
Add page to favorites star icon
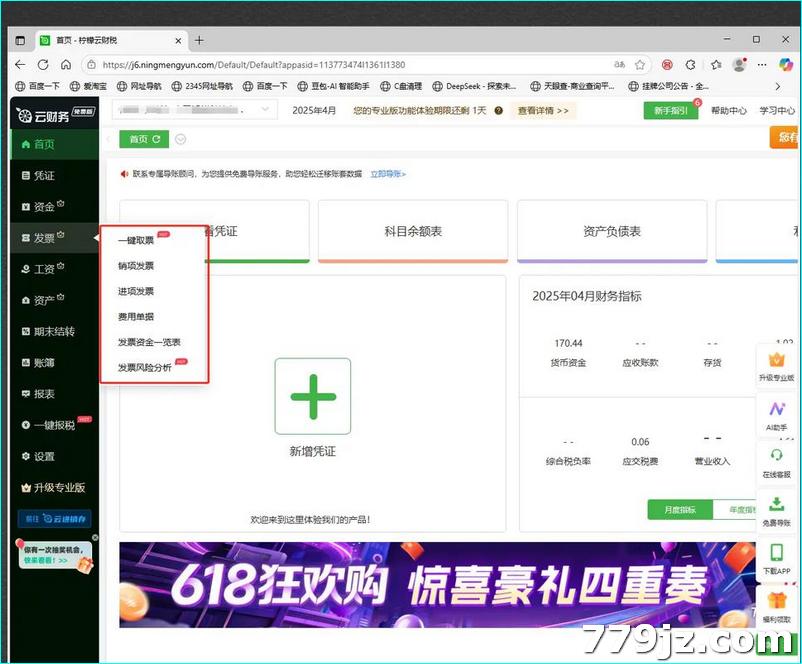click(x=640, y=65)
